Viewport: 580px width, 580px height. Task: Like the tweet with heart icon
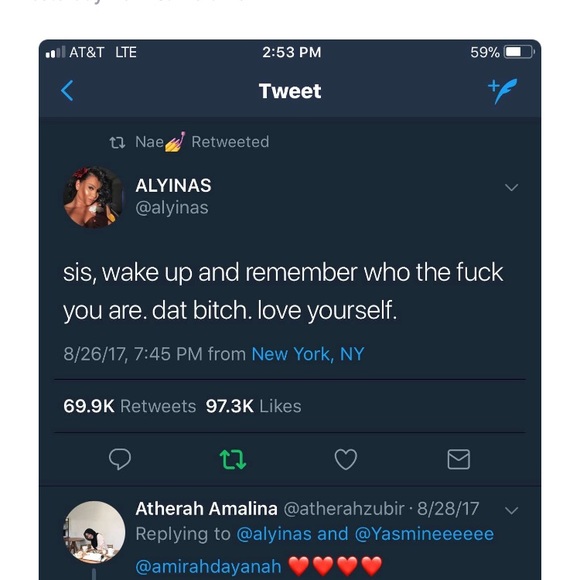tap(345, 459)
